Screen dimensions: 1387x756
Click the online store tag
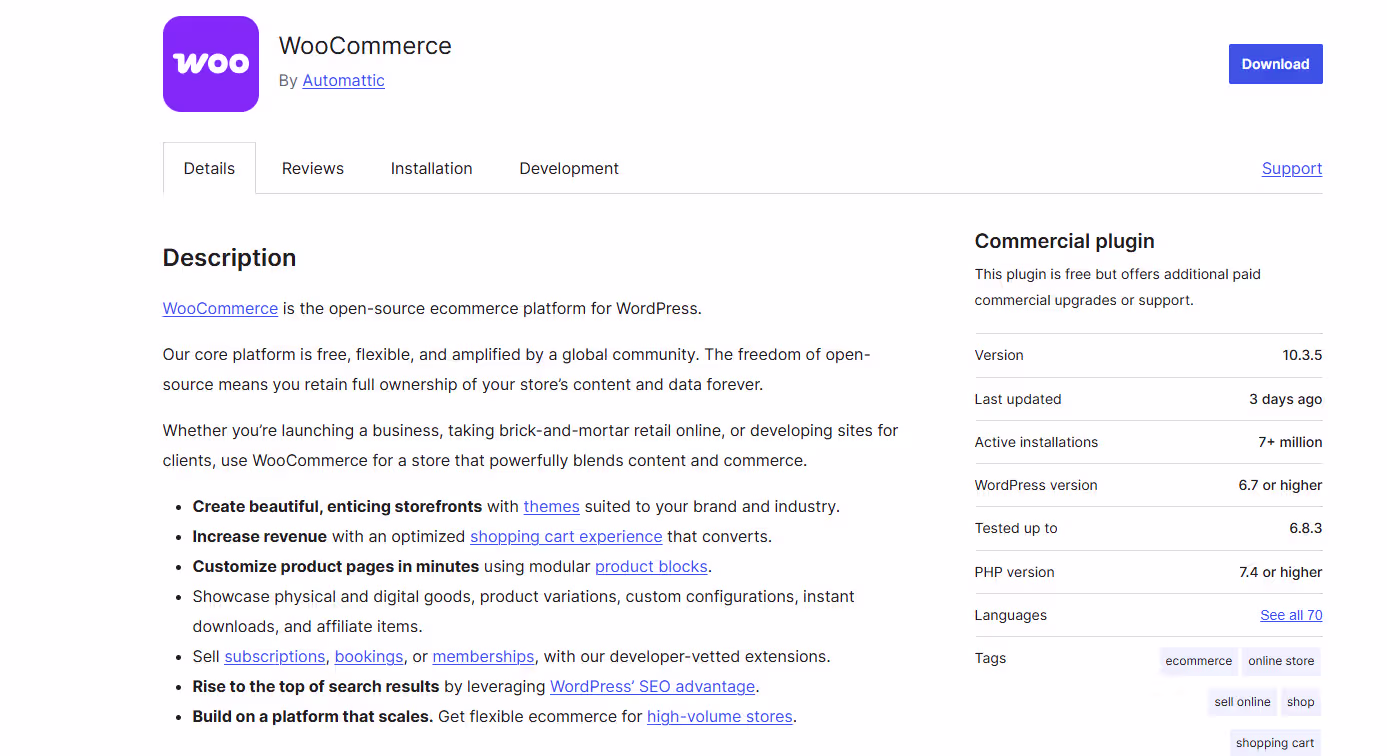pyautogui.click(x=1281, y=660)
